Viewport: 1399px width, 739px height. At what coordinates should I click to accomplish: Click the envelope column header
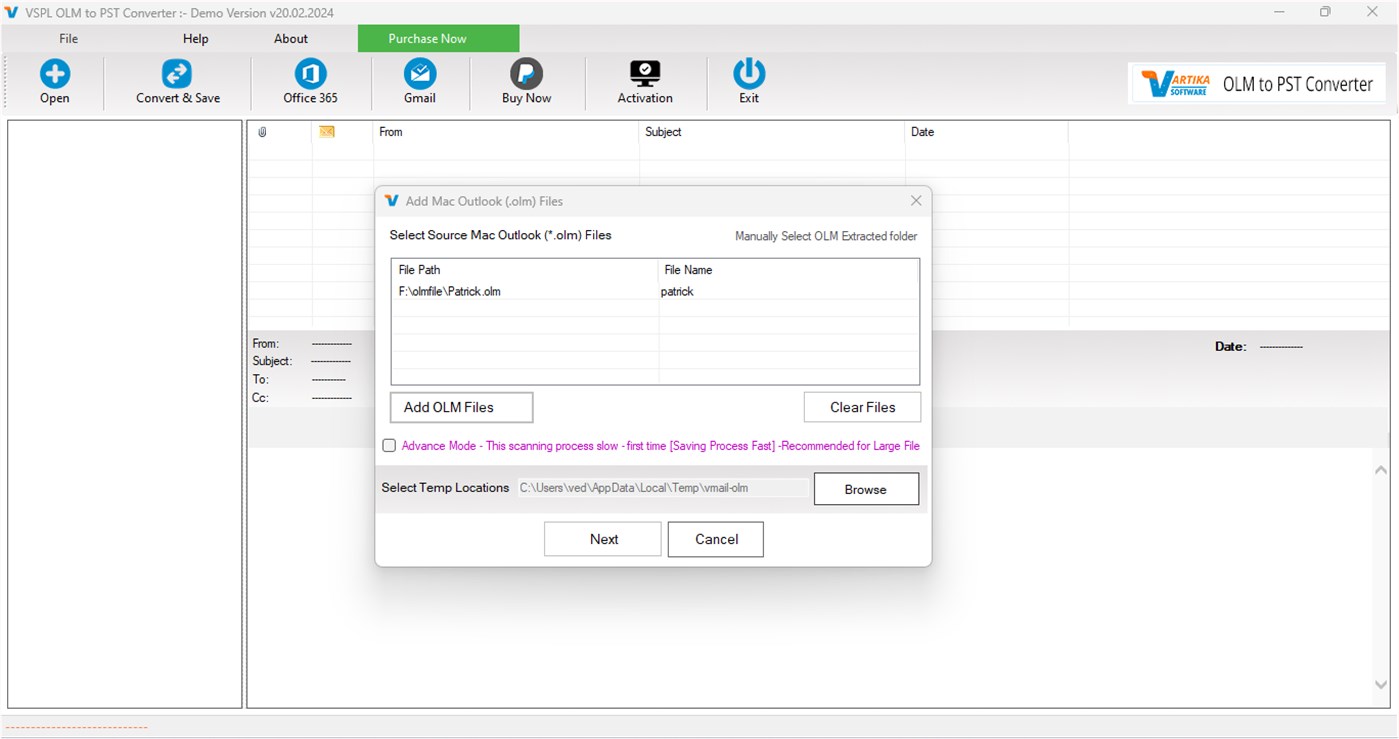coord(325,131)
